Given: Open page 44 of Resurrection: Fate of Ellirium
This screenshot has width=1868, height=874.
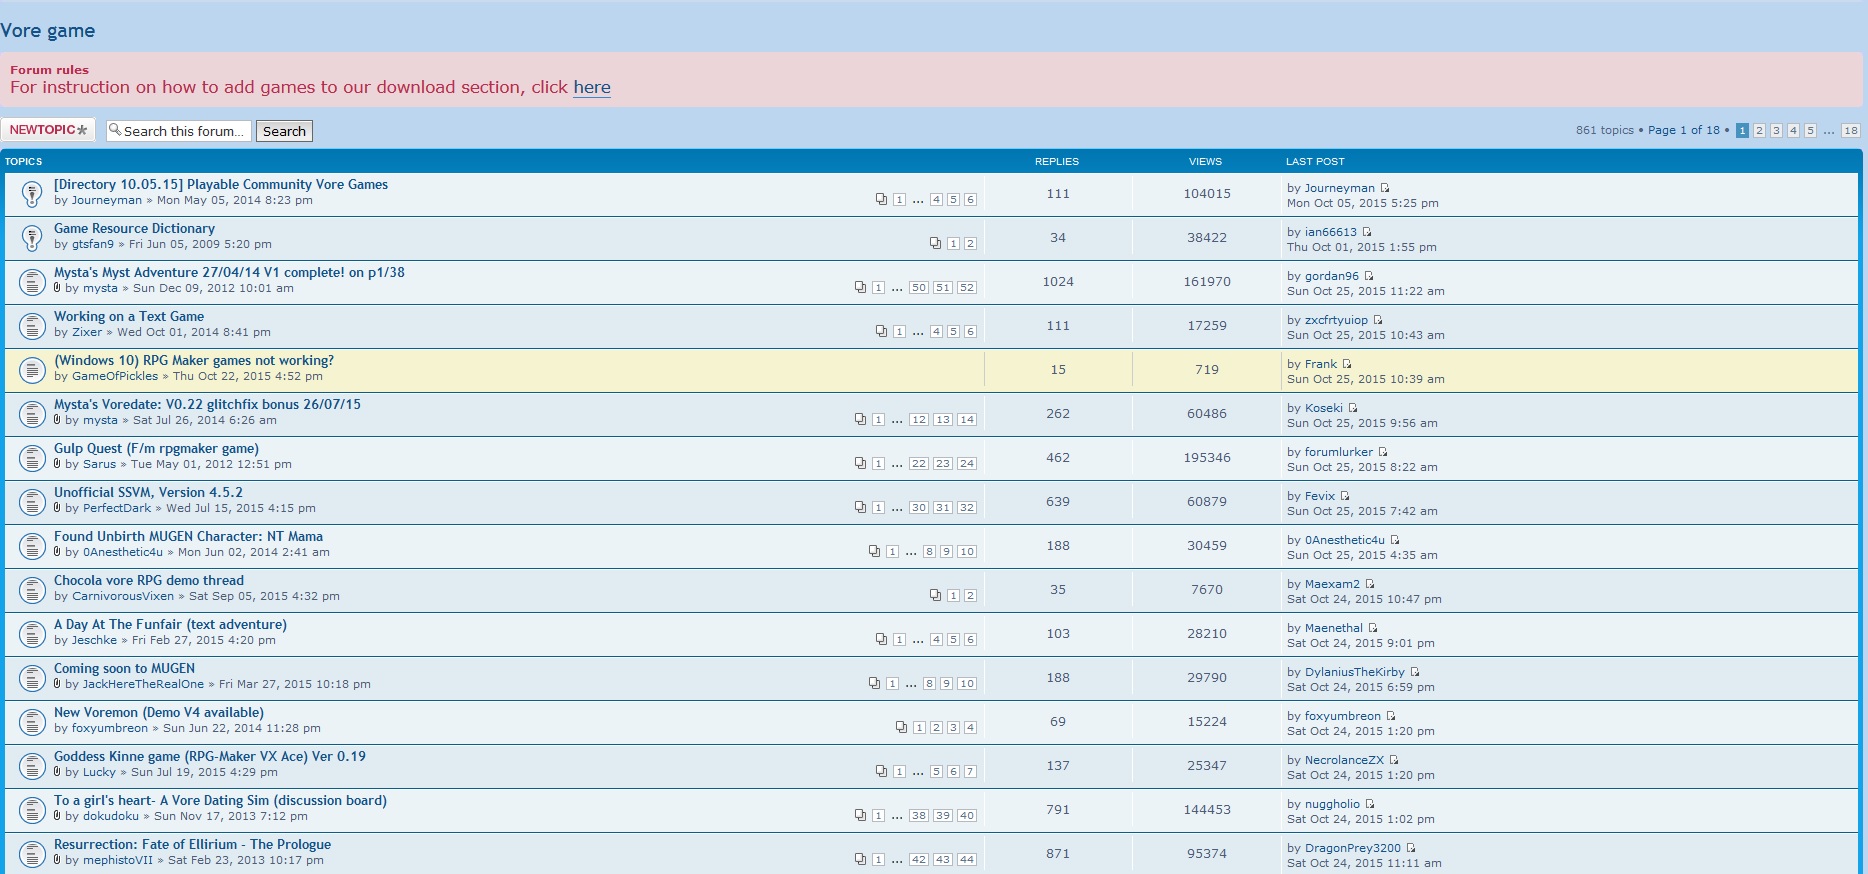Looking at the screenshot, I should [967, 860].
